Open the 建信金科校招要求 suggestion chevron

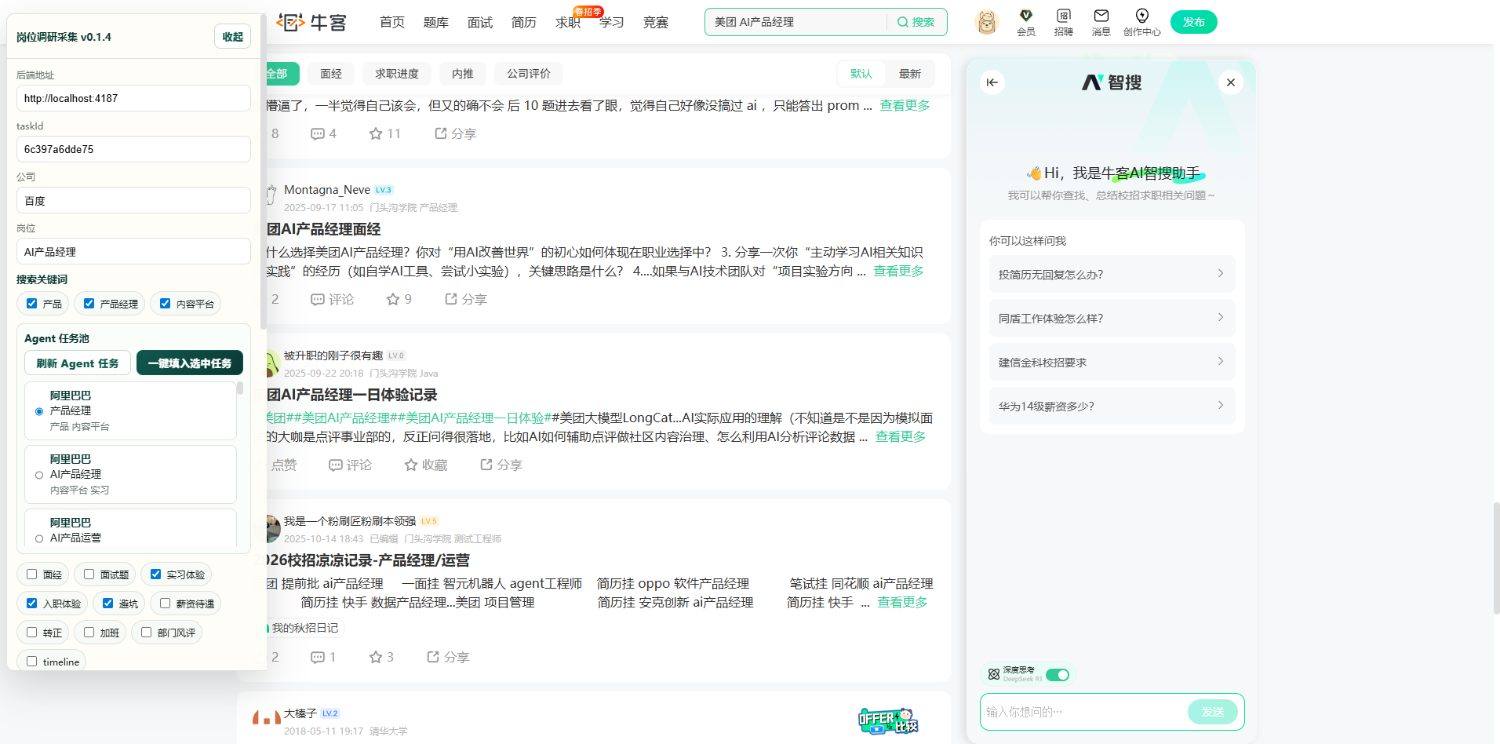[1220, 361]
